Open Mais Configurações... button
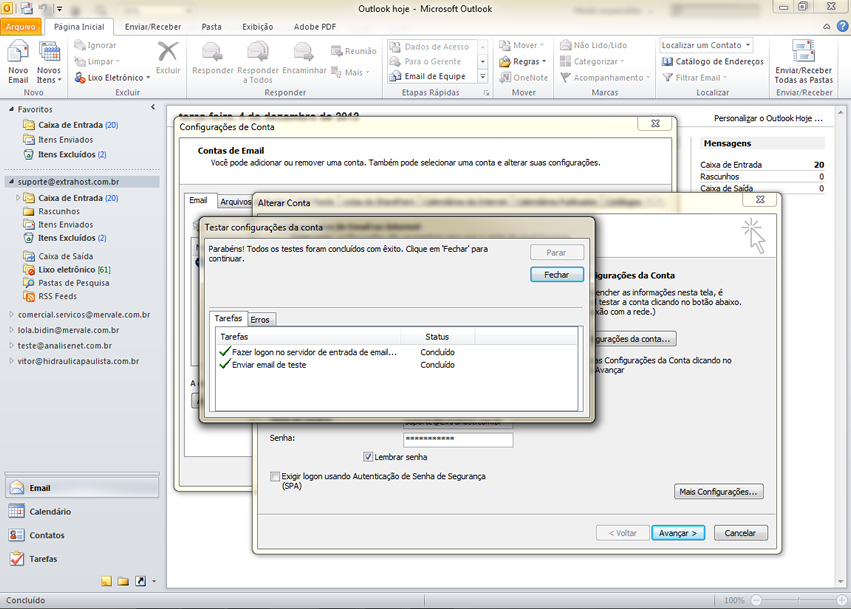The width and height of the screenshot is (851, 609). (x=719, y=492)
